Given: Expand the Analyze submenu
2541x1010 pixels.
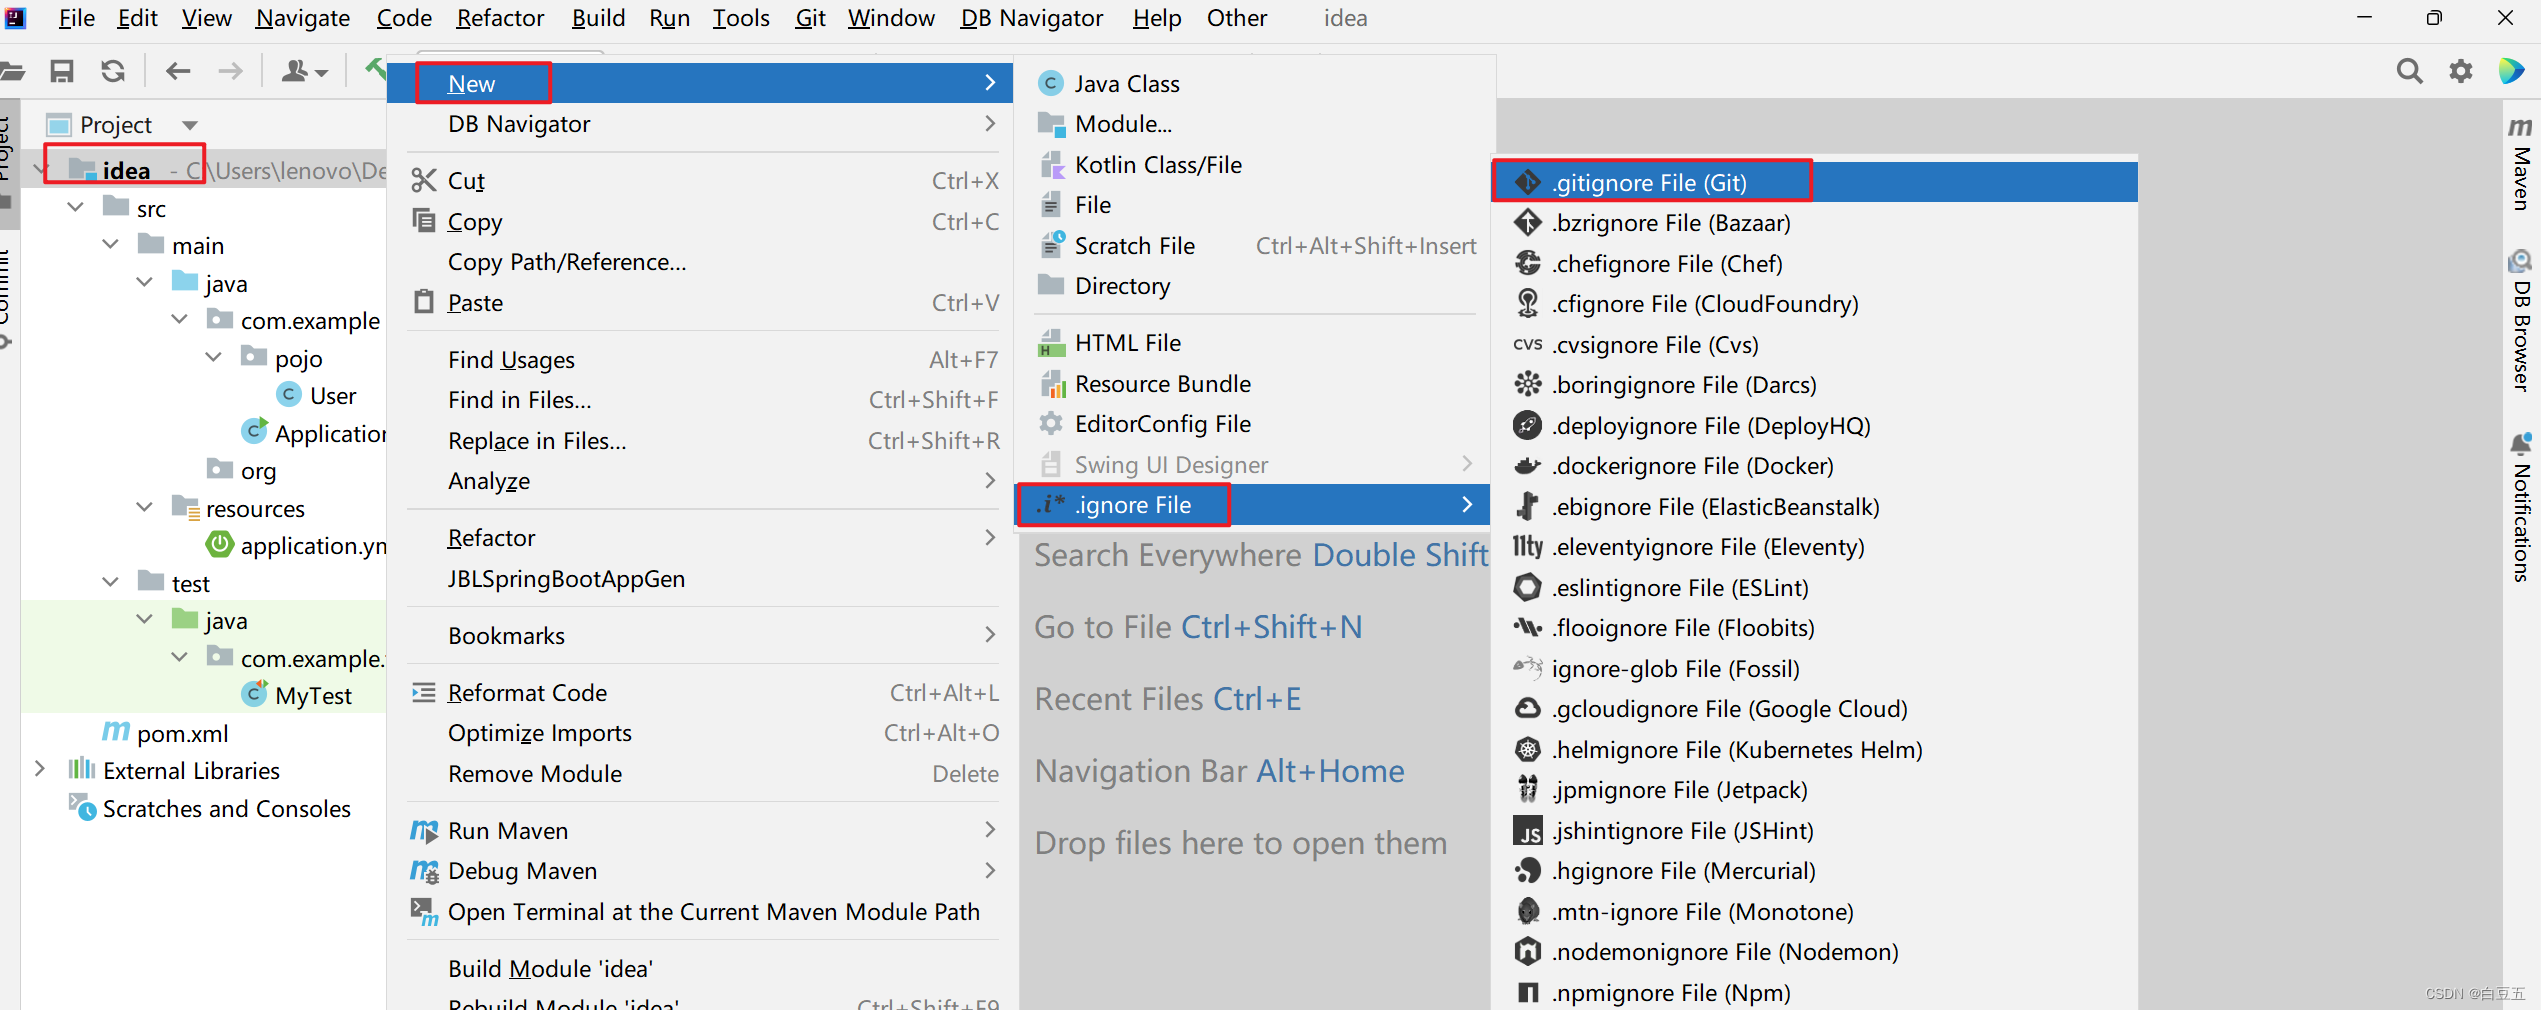Looking at the screenshot, I should [700, 481].
